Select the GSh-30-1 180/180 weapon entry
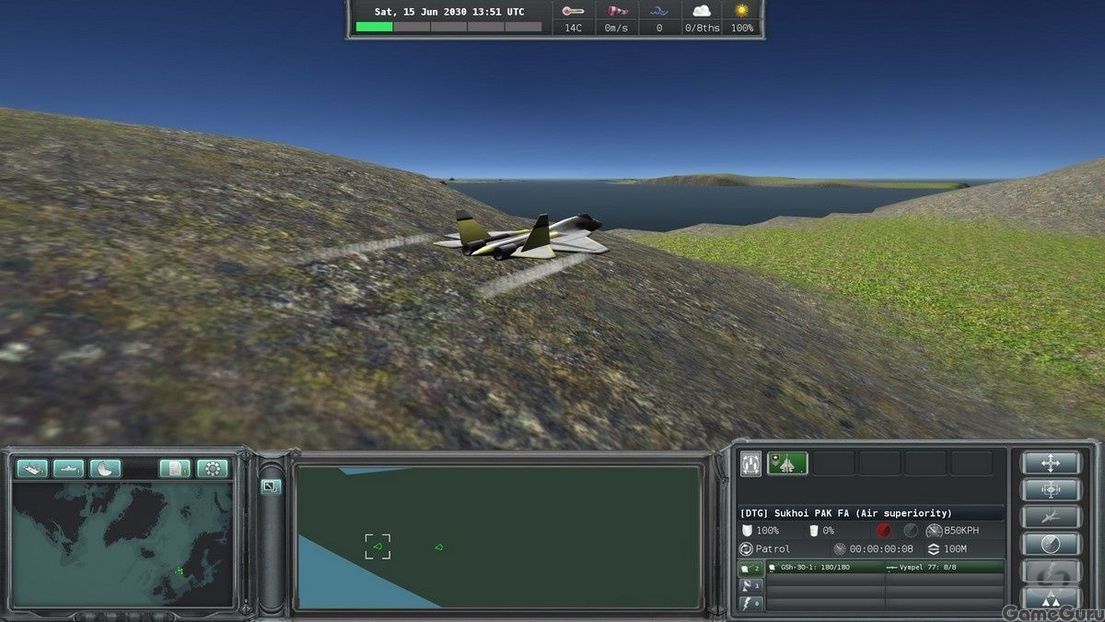The width and height of the screenshot is (1105, 622). point(825,567)
